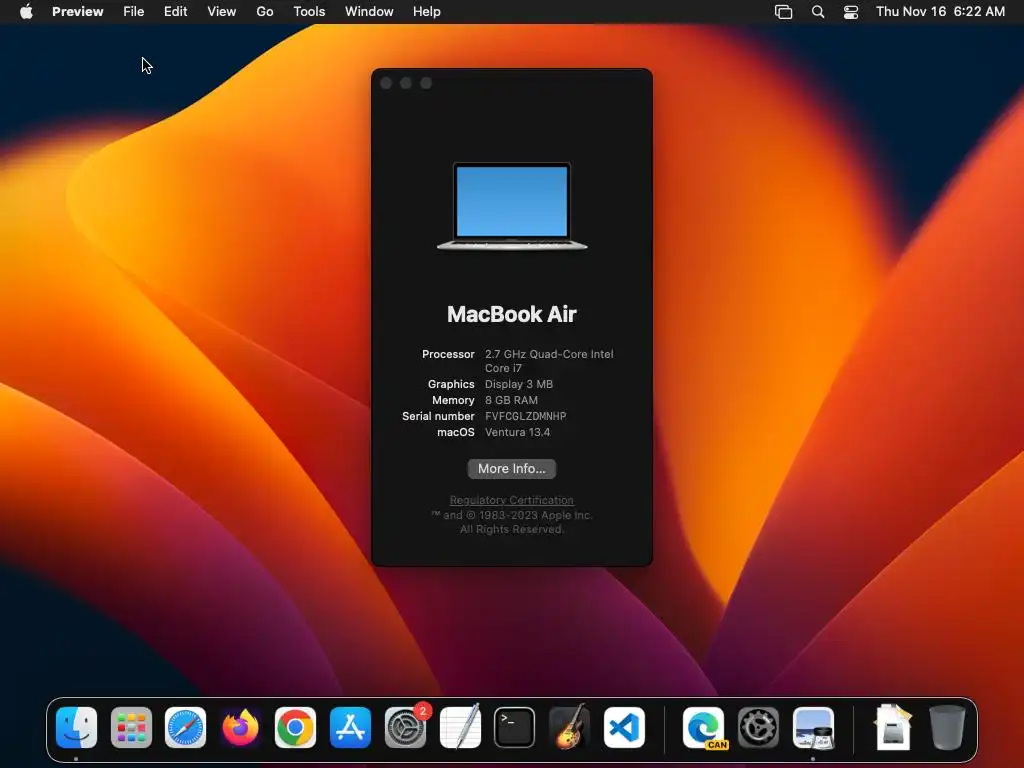1024x768 pixels.
Task: Launch Safari from the dock
Action: [185, 728]
